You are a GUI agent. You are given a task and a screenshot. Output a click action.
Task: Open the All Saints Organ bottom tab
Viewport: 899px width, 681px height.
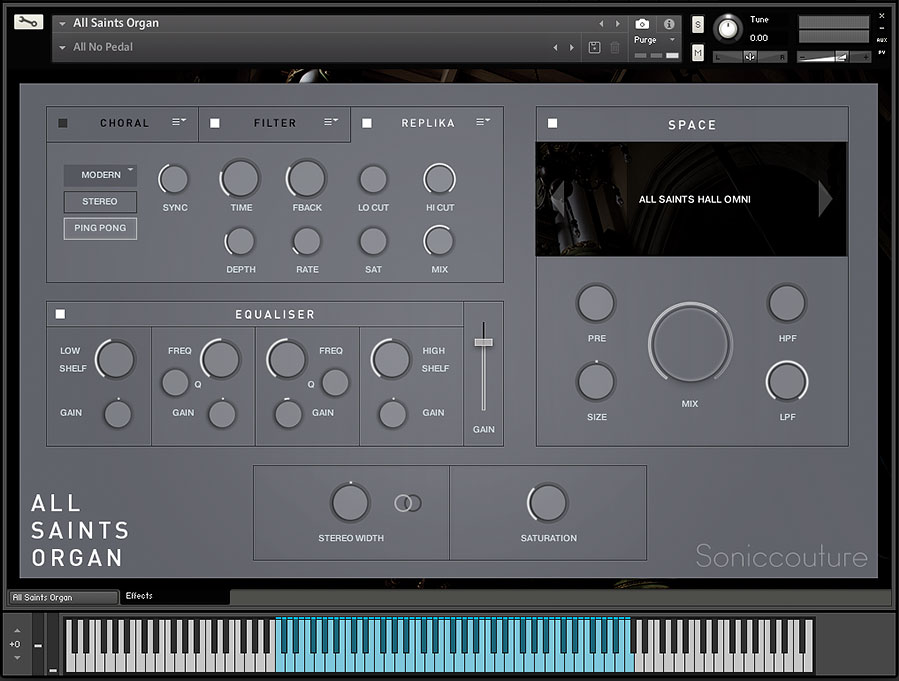[63, 597]
